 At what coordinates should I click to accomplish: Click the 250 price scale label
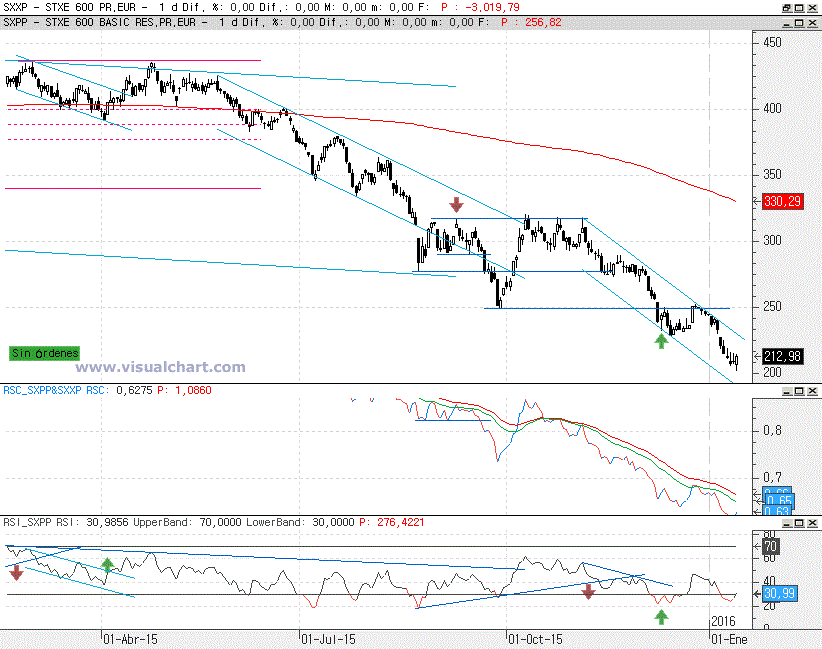[x=772, y=306]
